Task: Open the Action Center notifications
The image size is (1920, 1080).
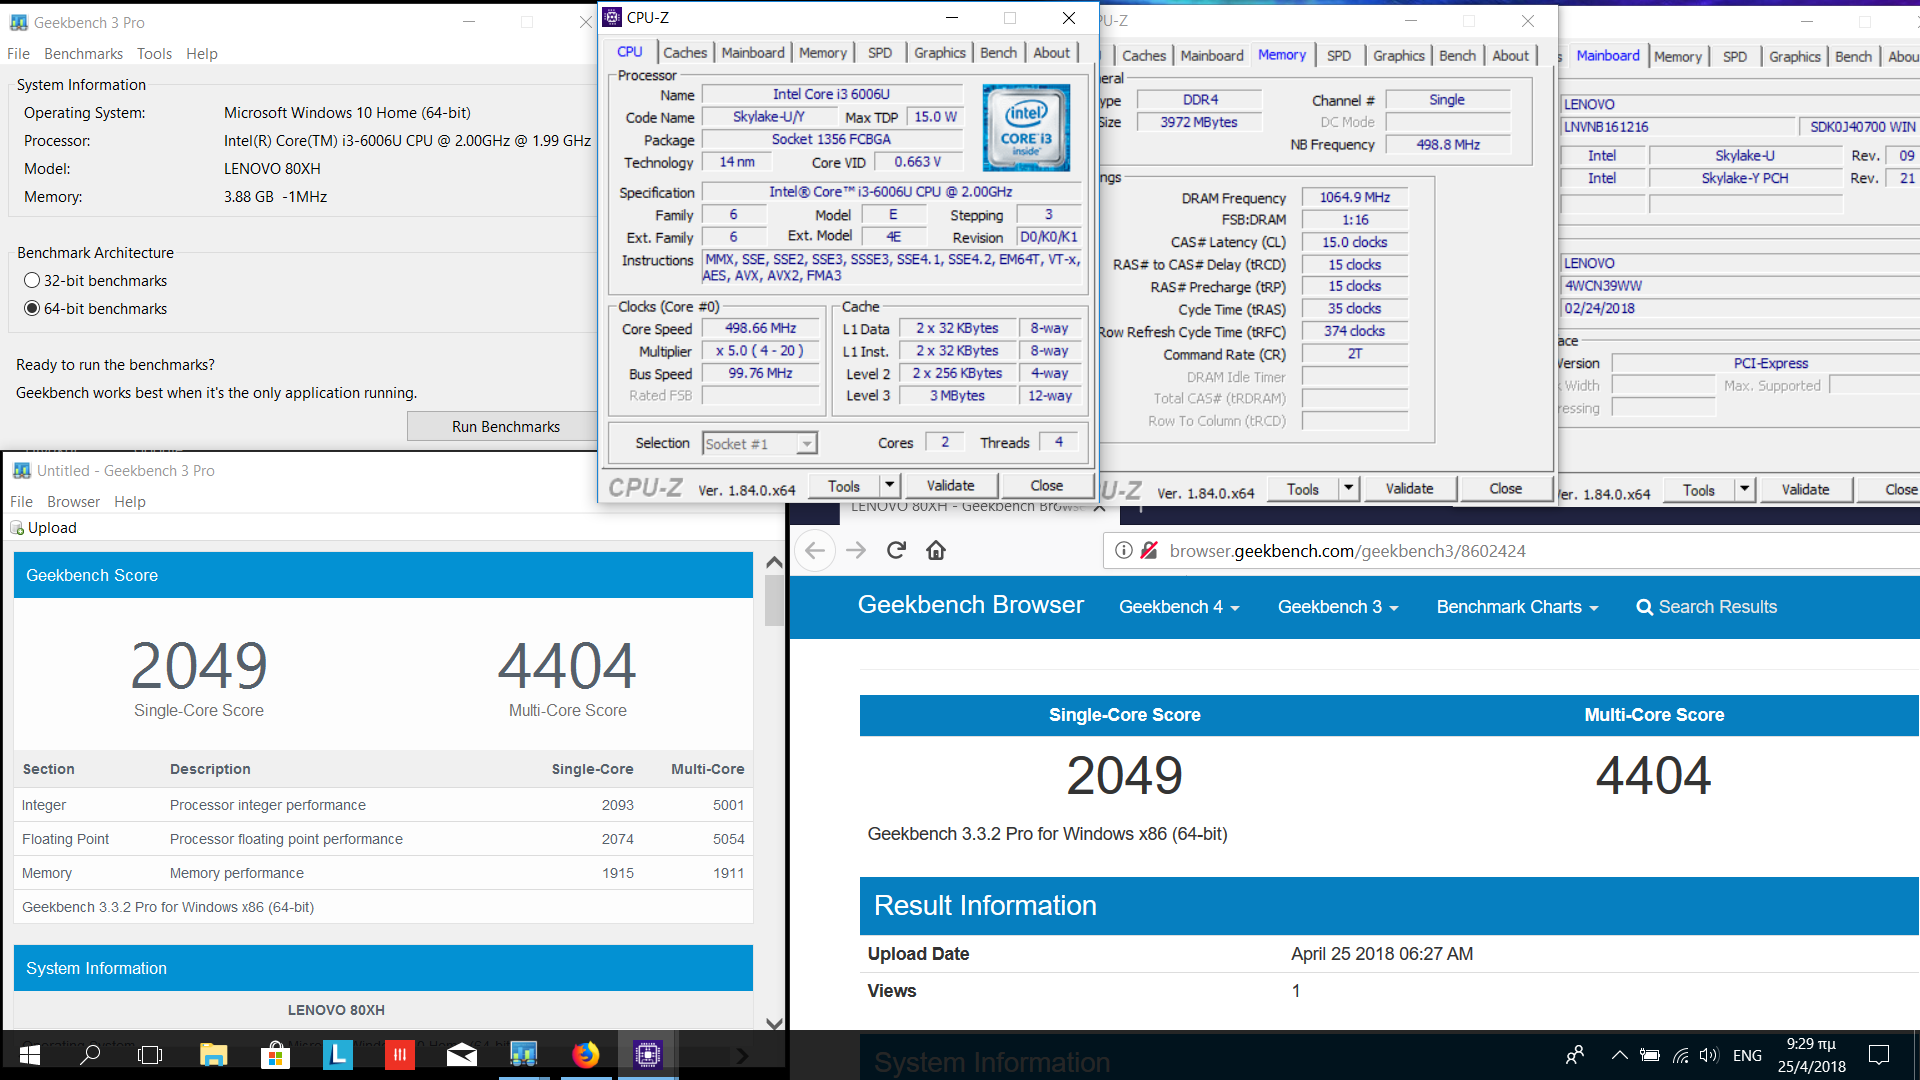Action: tap(1879, 1054)
